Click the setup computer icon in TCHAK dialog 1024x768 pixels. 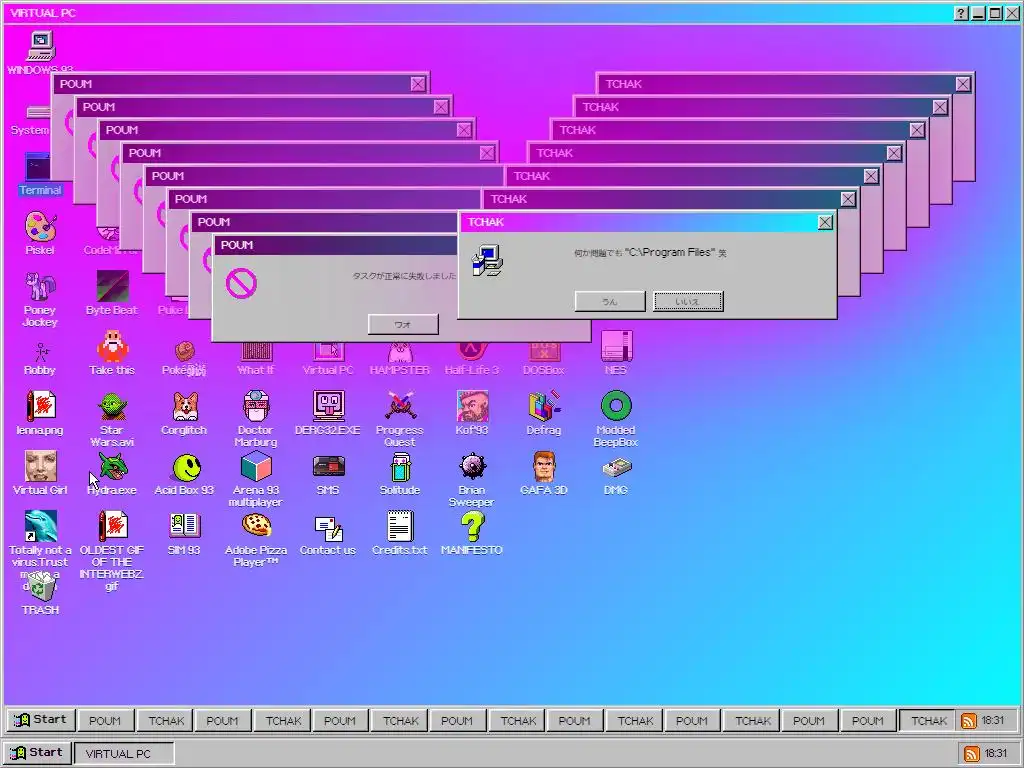pos(487,261)
